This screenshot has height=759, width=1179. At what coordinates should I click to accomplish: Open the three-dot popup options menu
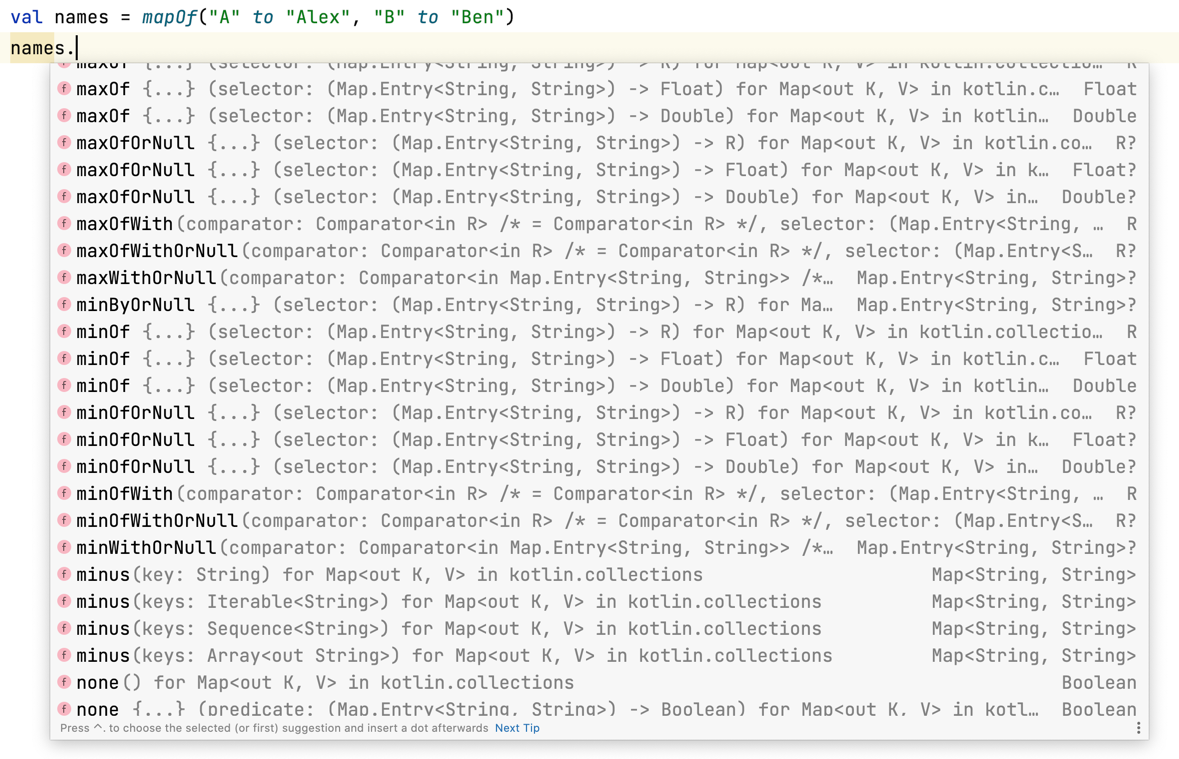(x=1138, y=728)
